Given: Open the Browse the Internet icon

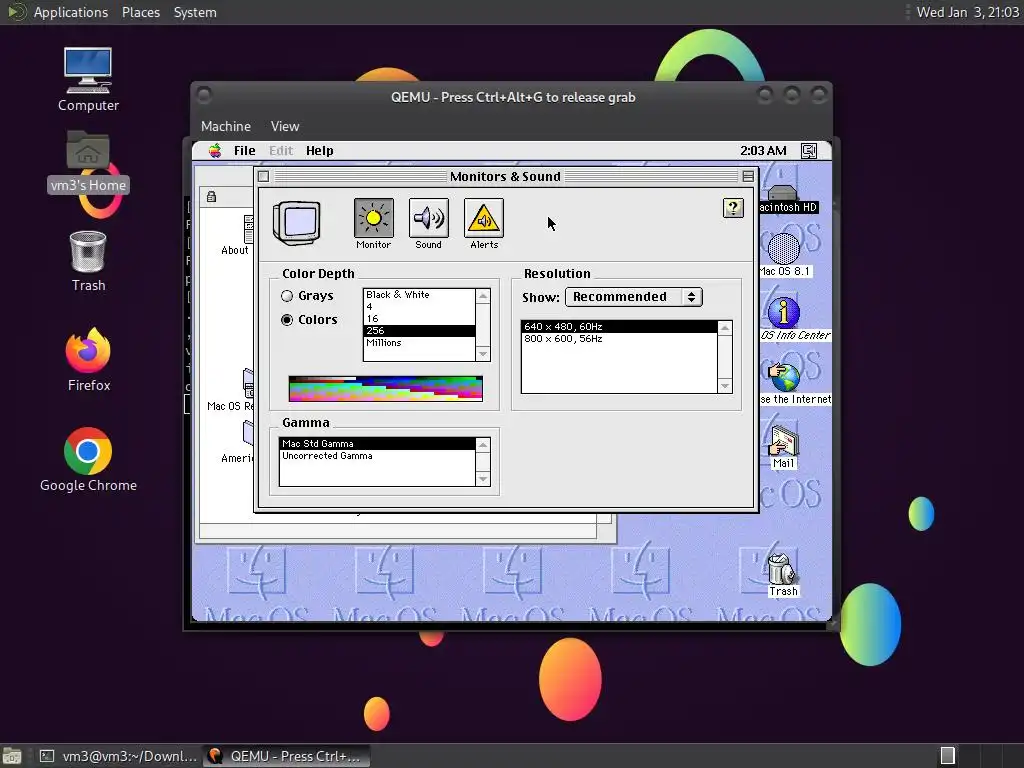Looking at the screenshot, I should pyautogui.click(x=784, y=377).
